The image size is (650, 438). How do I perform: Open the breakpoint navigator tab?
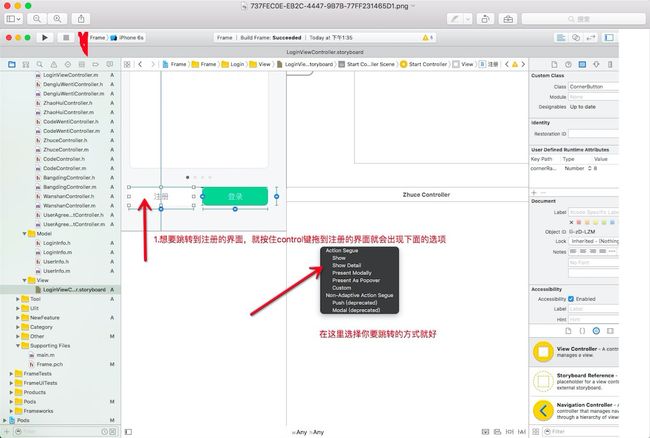point(96,64)
